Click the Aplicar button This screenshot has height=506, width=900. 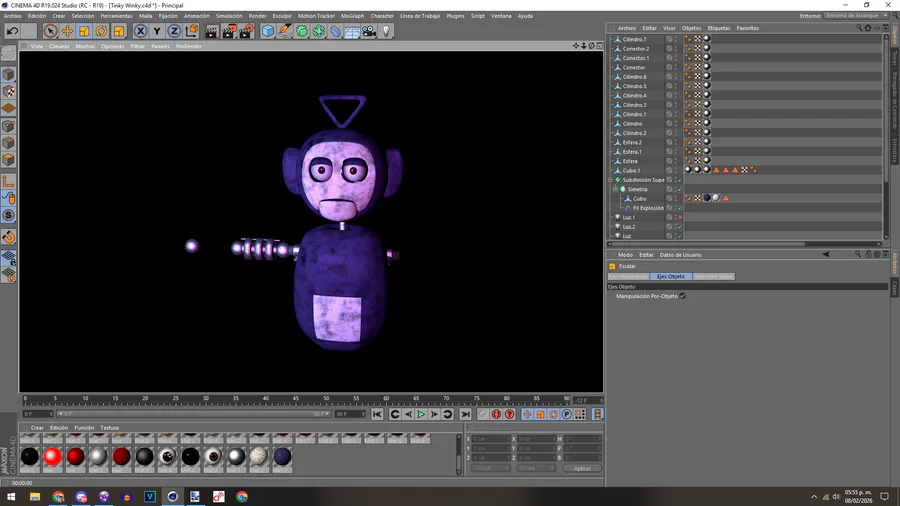coord(582,468)
